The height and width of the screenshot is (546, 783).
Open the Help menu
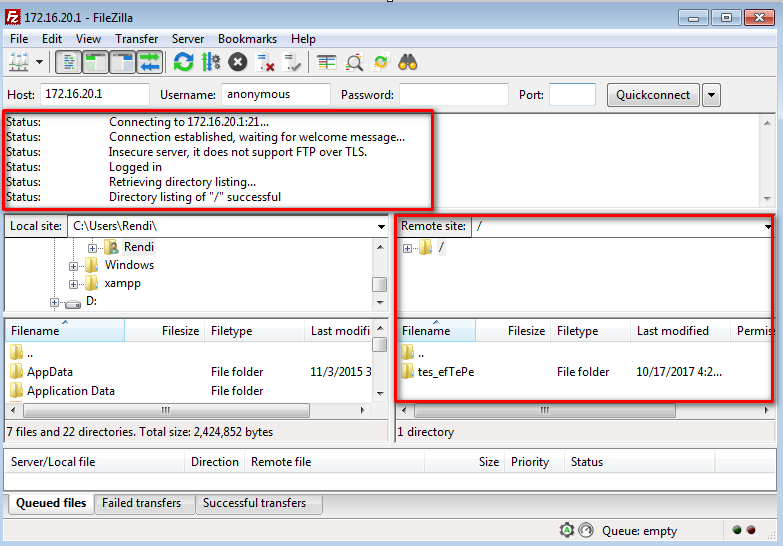303,39
